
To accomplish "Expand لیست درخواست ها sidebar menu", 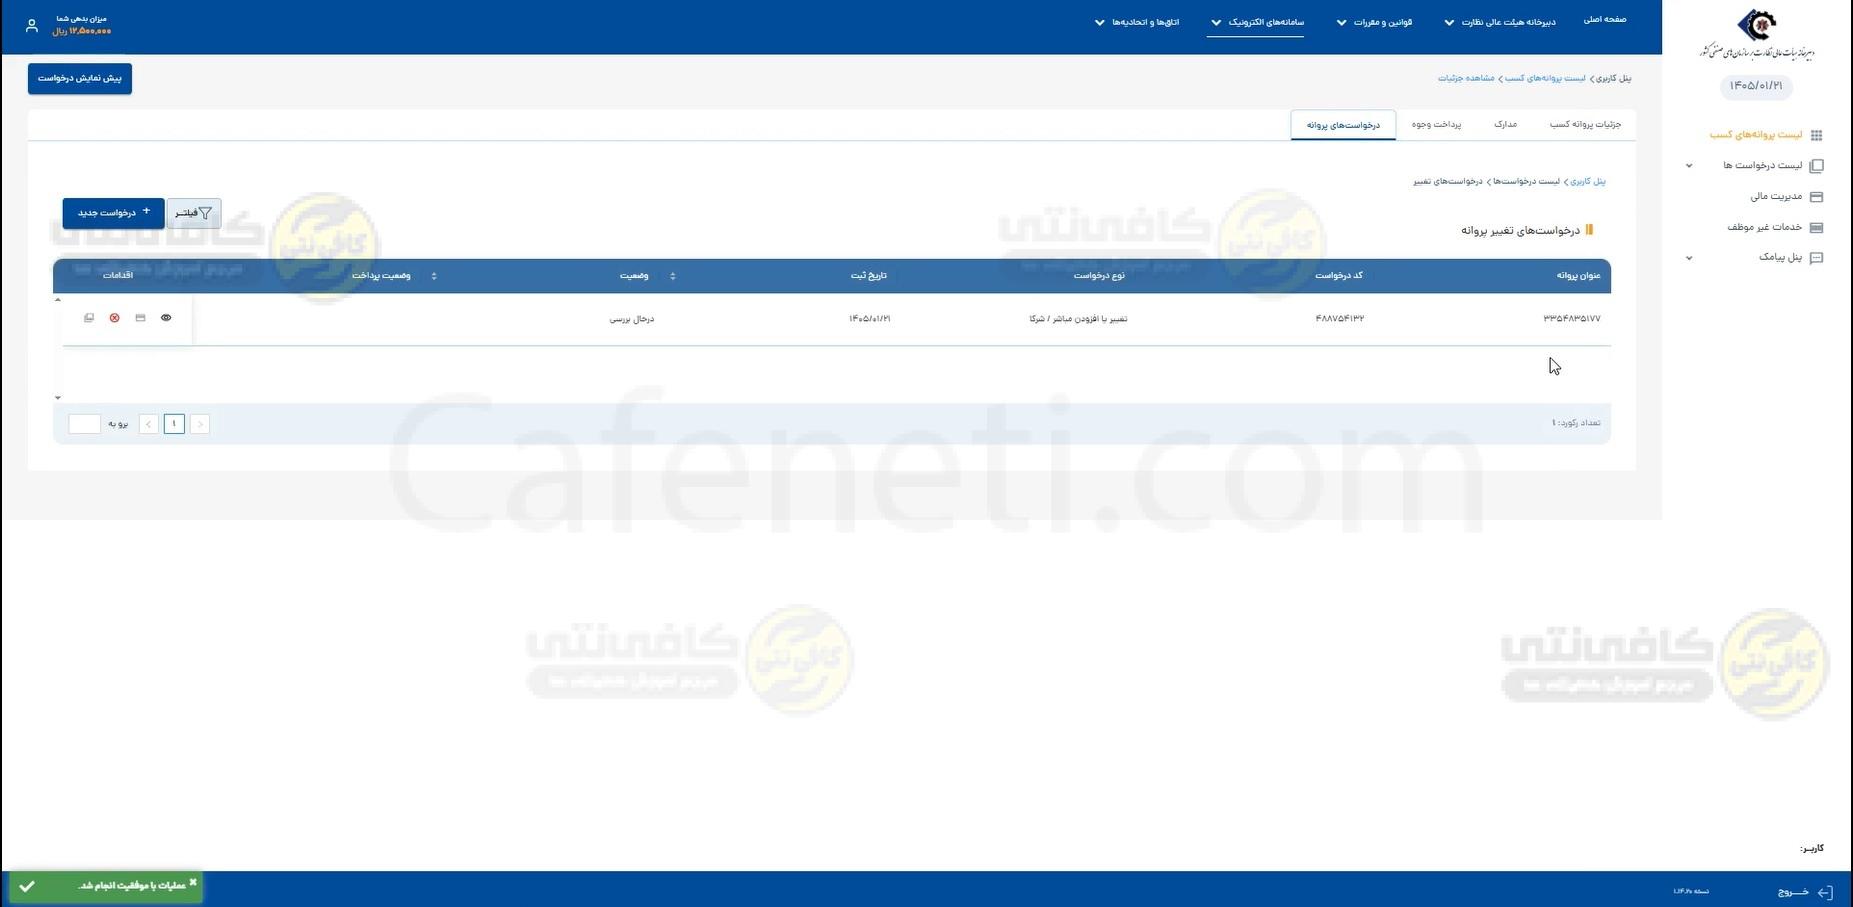I will pyautogui.click(x=1762, y=166).
